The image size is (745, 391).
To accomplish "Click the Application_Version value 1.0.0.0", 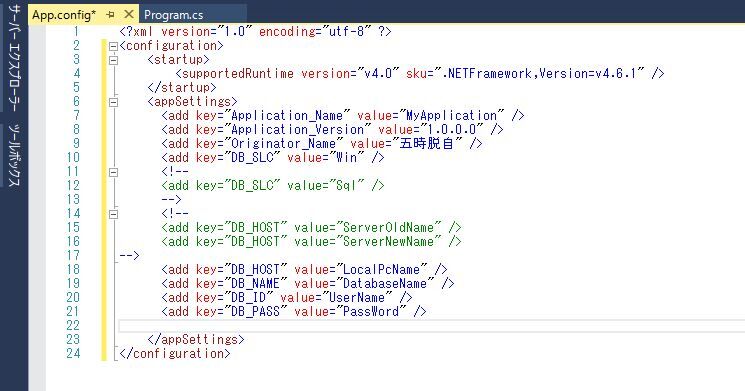I will click(451, 129).
